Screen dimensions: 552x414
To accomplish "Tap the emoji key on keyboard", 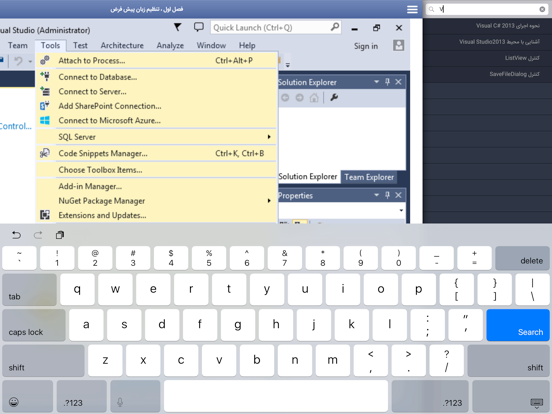I will tap(27, 396).
